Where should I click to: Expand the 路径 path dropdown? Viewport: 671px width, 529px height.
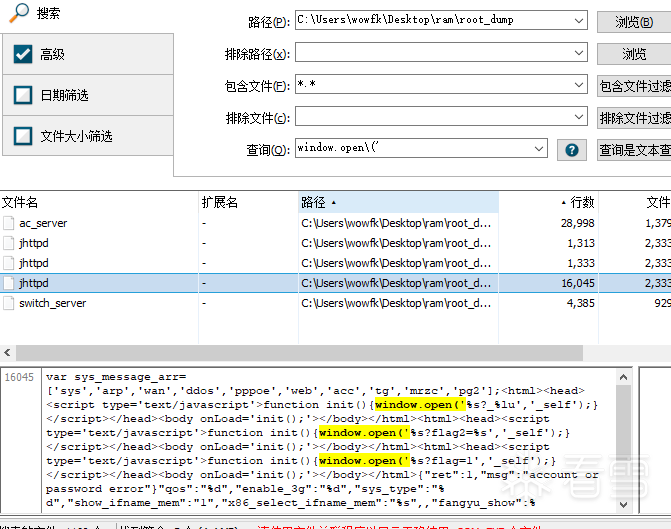point(579,21)
